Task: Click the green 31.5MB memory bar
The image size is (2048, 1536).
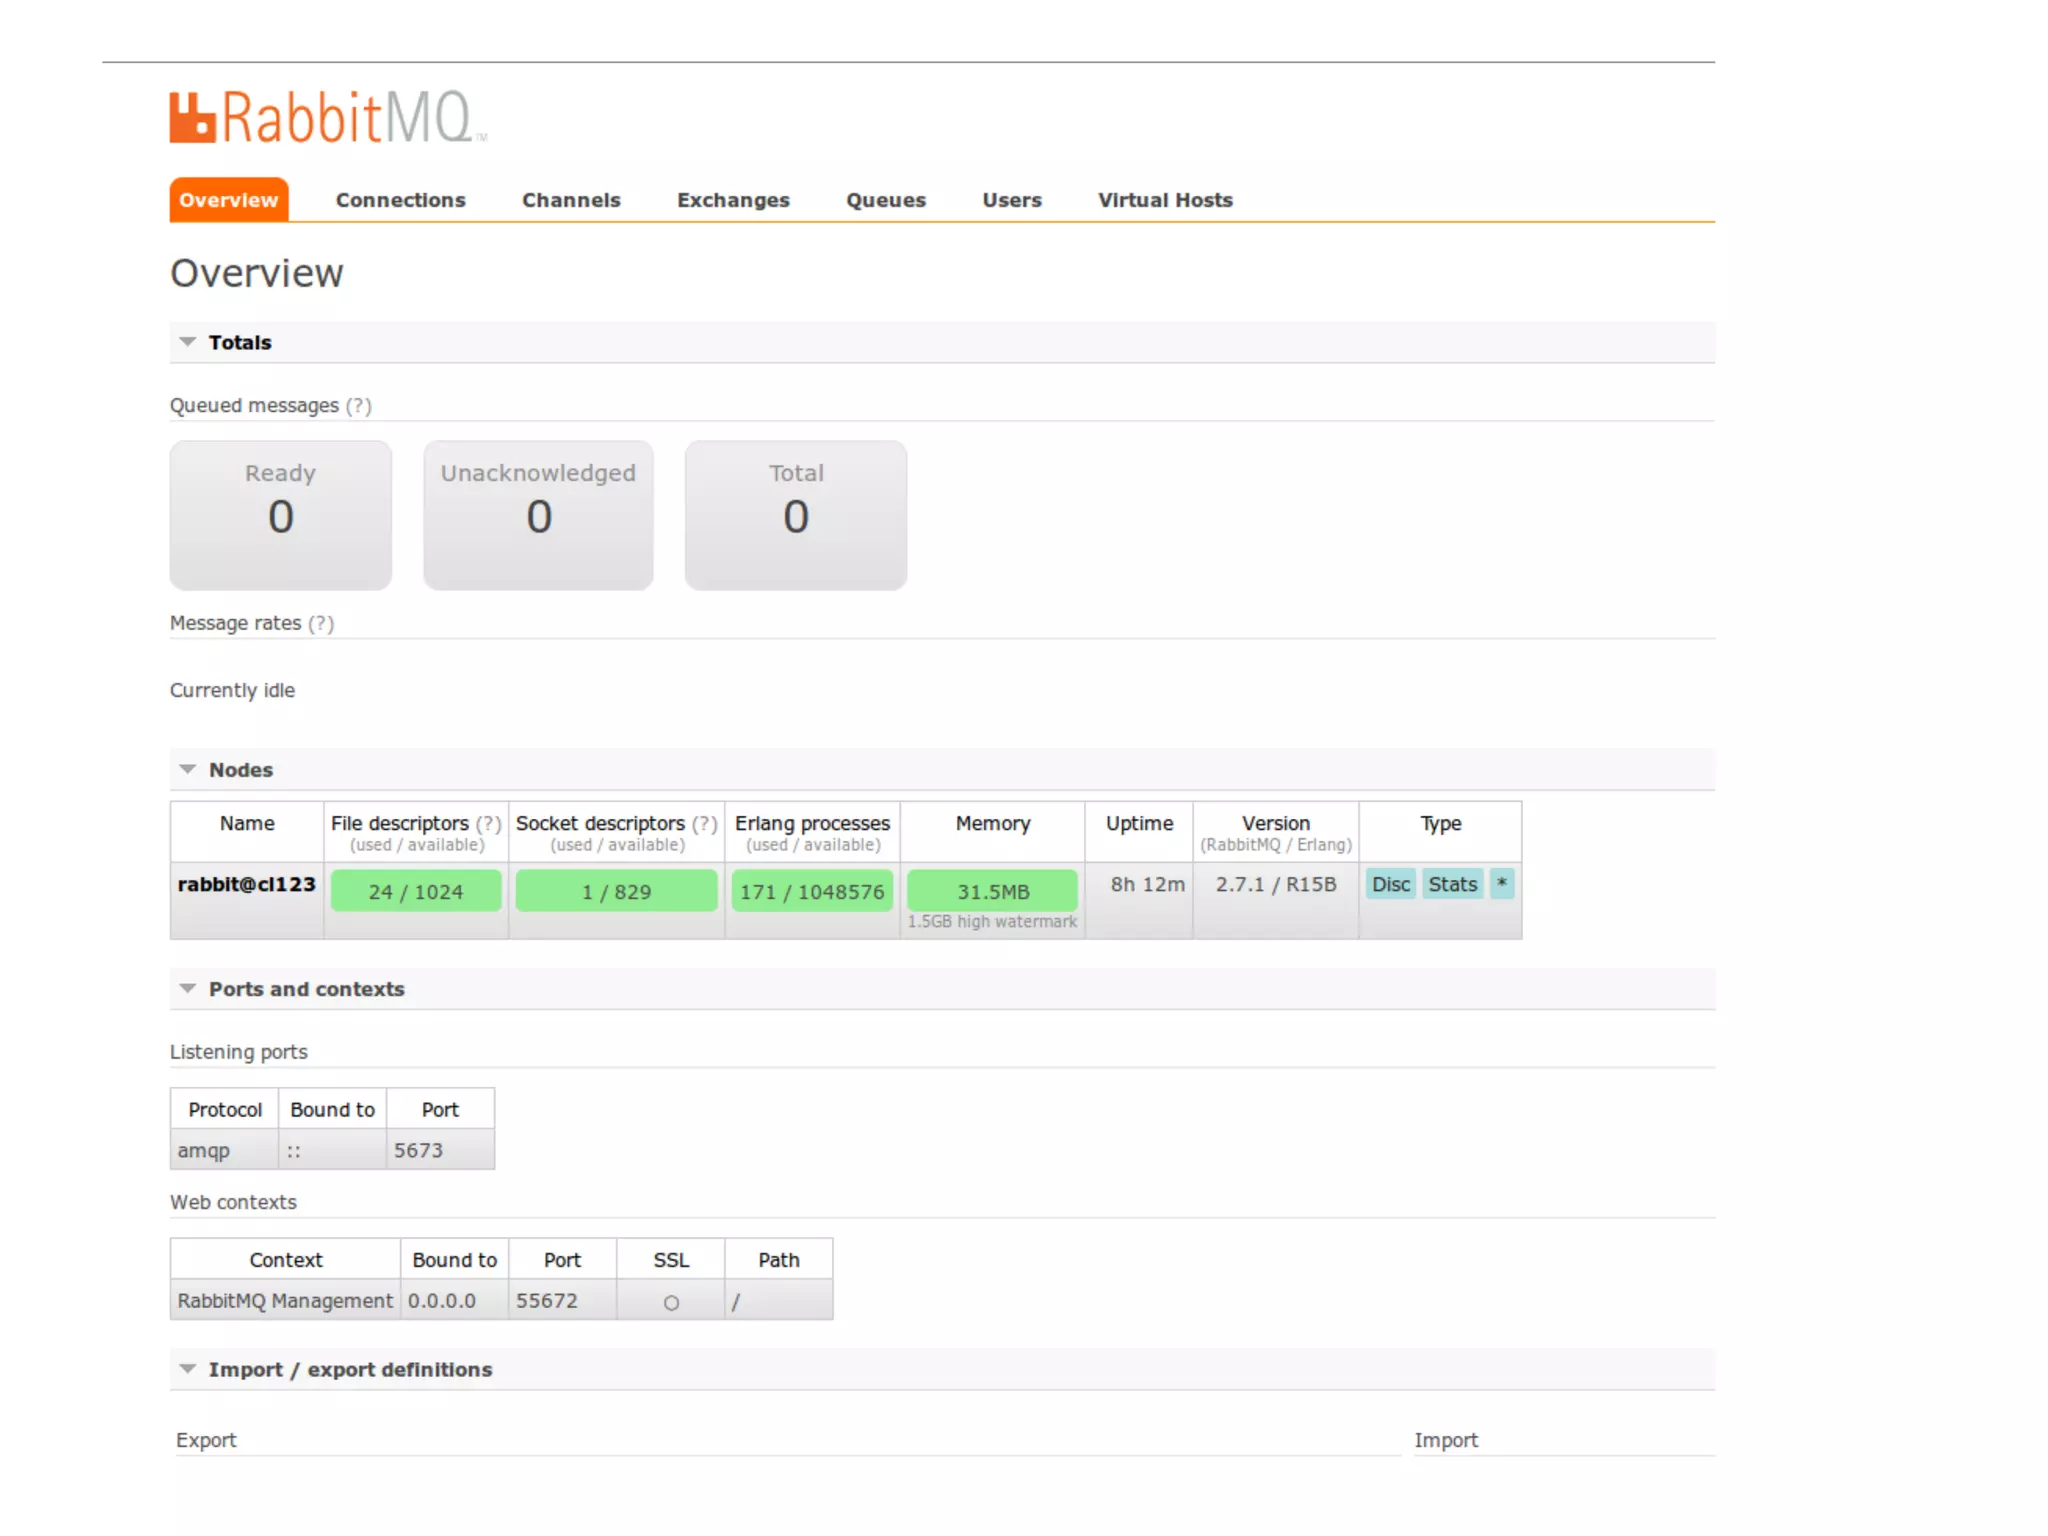Action: [x=992, y=891]
